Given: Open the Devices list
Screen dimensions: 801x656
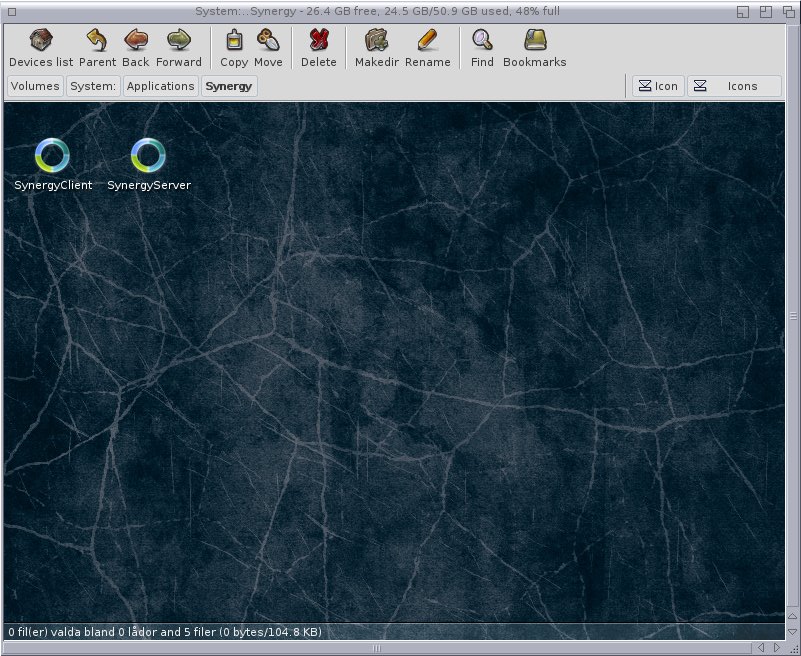Looking at the screenshot, I should click(x=41, y=48).
